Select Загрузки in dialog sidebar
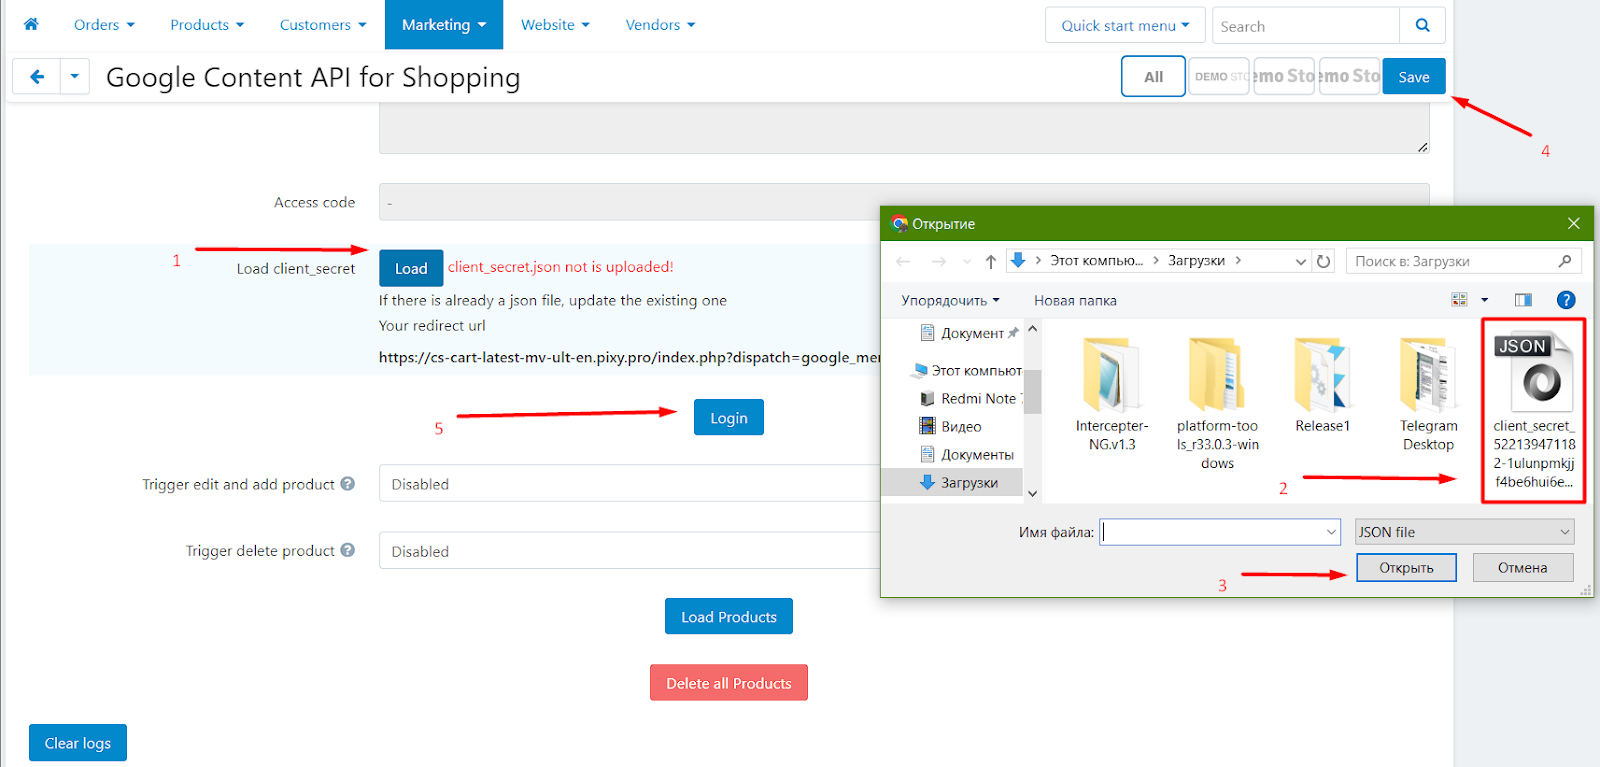 click(952, 482)
